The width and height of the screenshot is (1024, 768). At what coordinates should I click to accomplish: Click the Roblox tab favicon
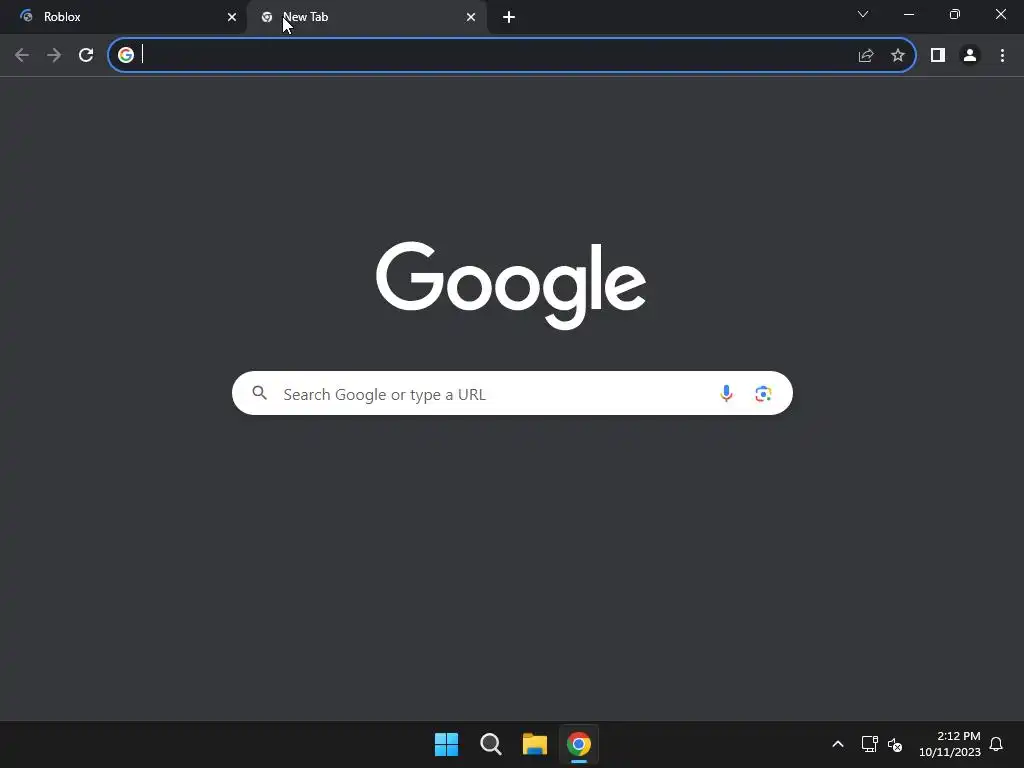pos(26,16)
